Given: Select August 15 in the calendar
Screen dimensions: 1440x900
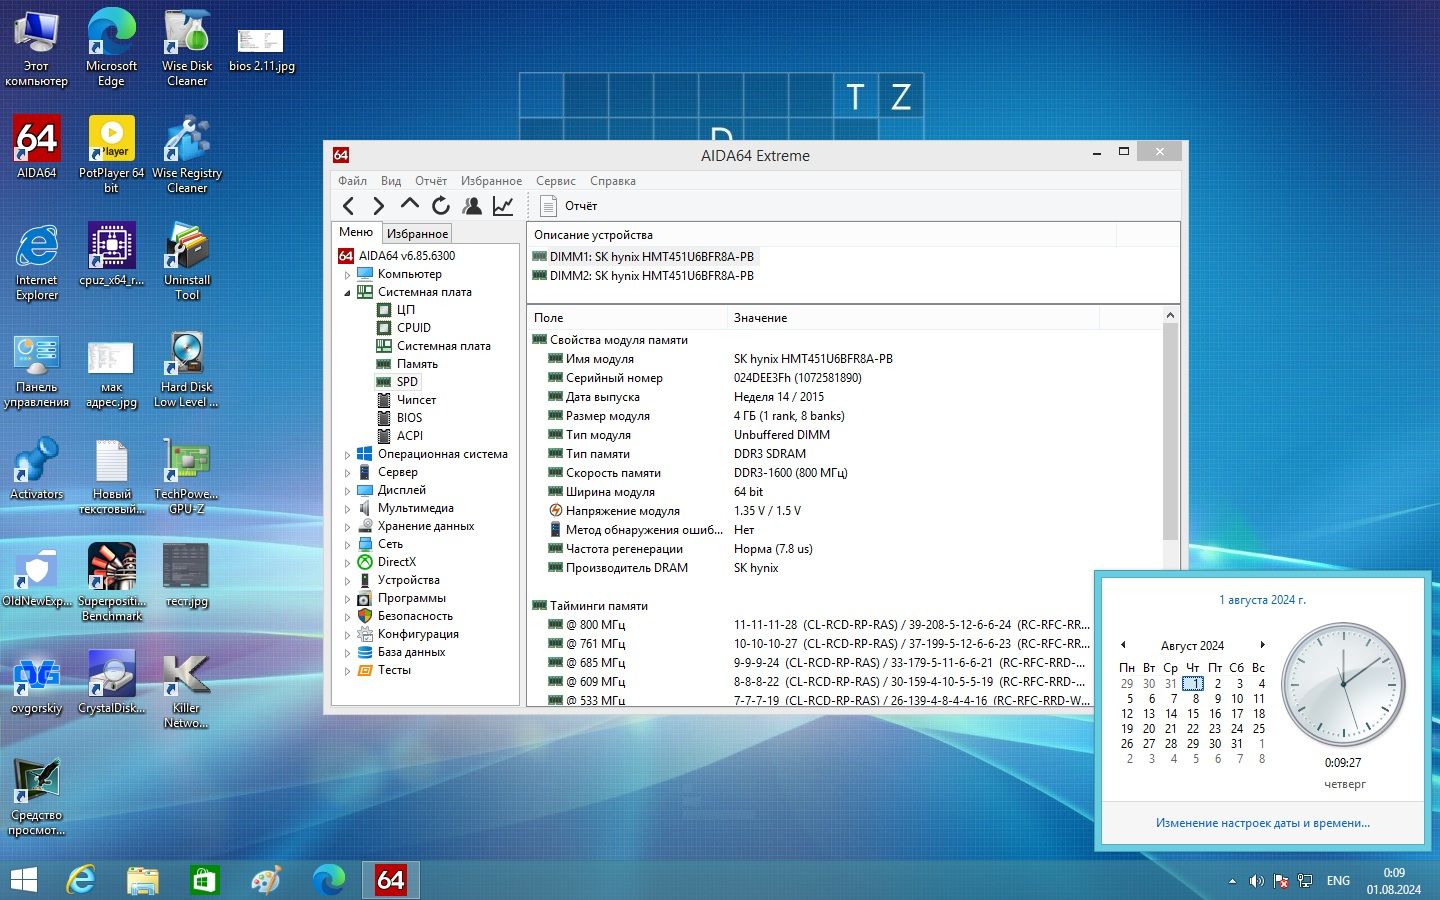Looking at the screenshot, I should click(x=1193, y=713).
